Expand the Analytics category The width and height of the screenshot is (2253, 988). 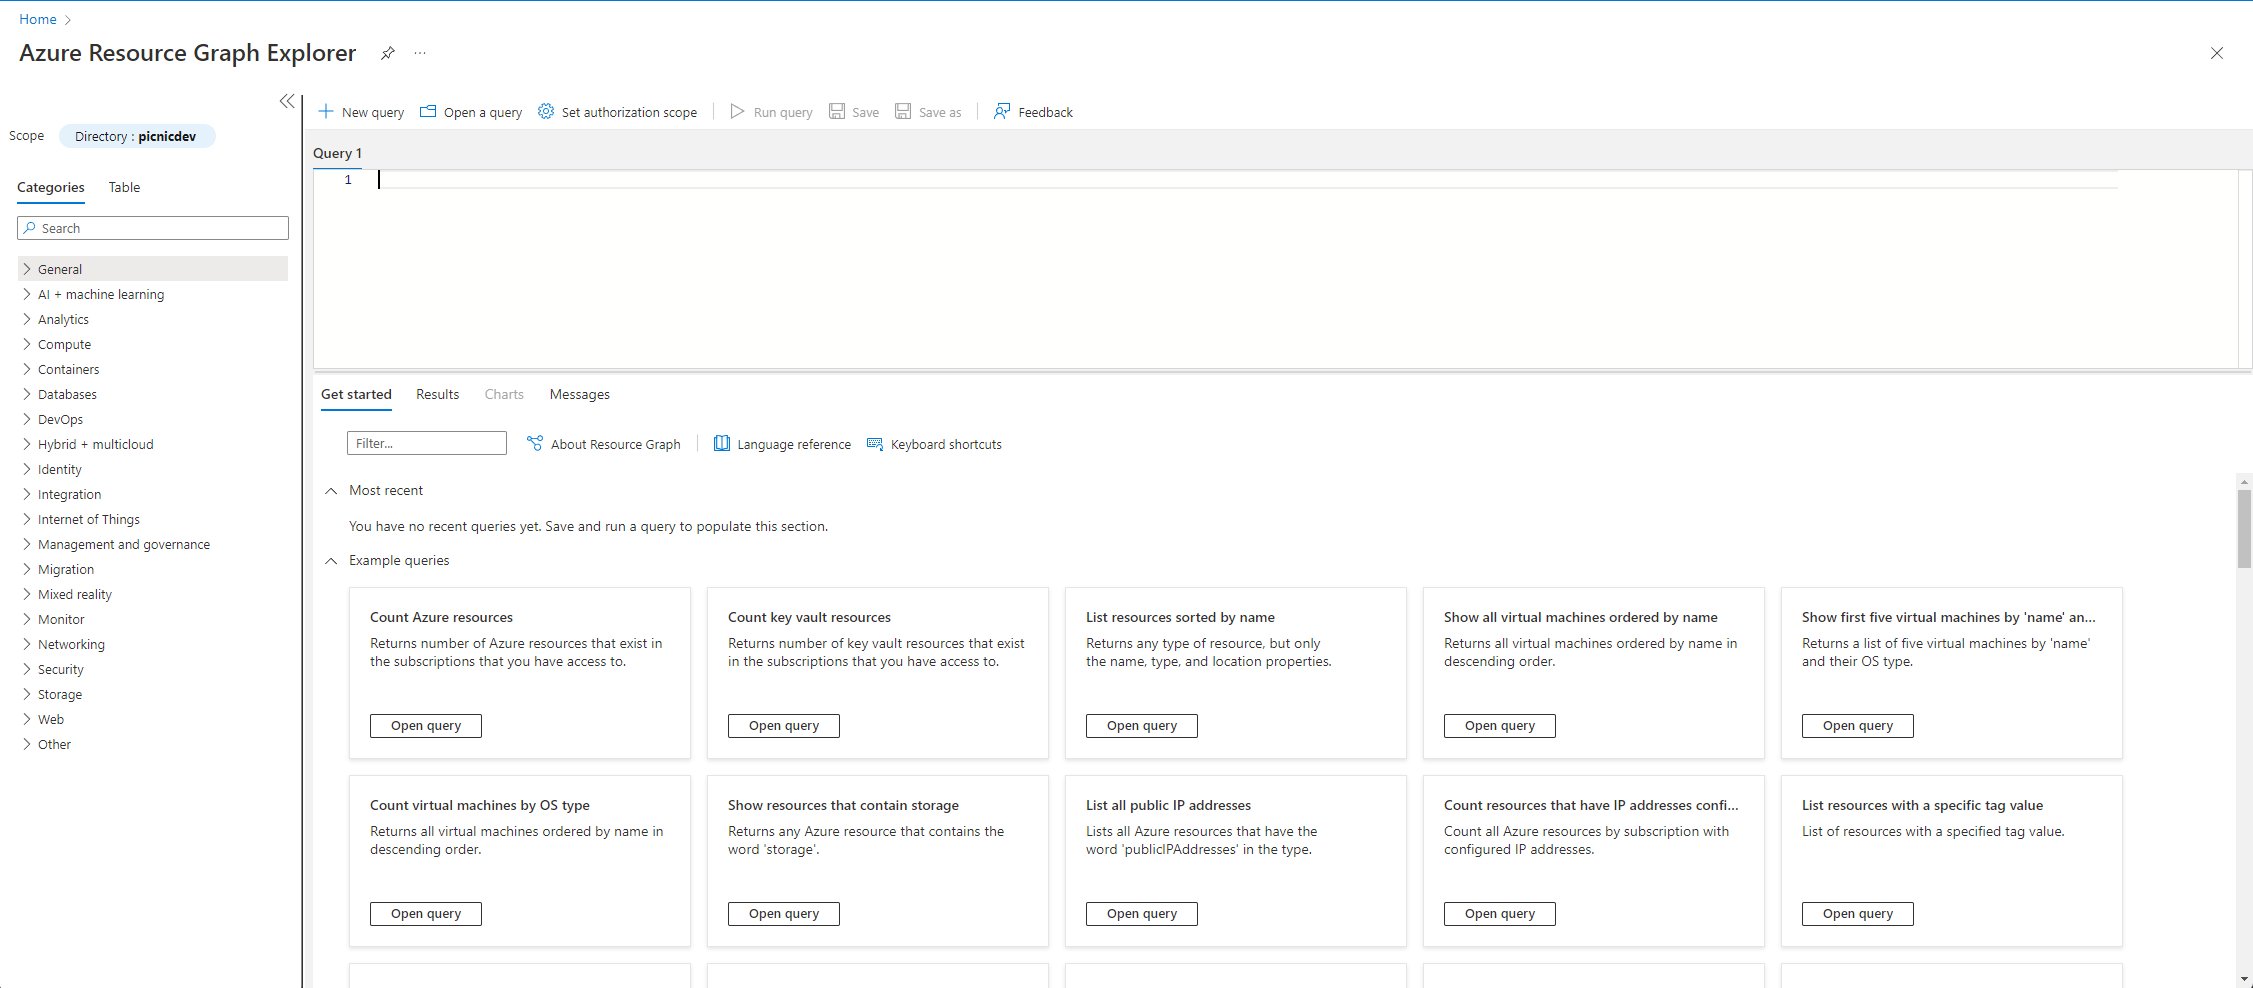(27, 319)
